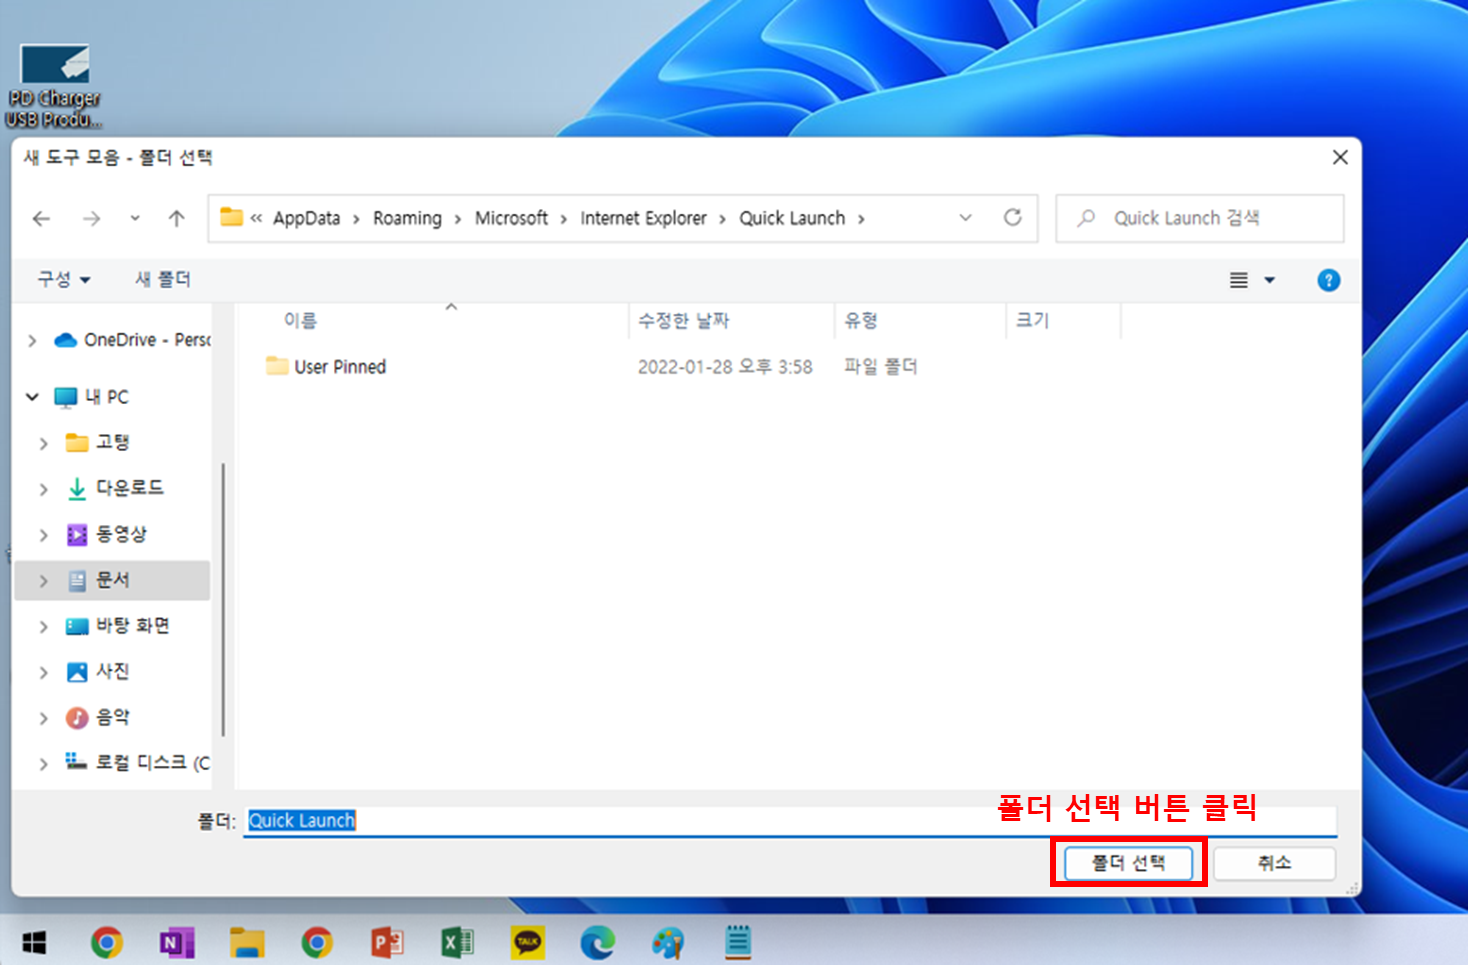Open OneNote from the taskbar
Viewport: 1468px width, 965px height.
click(x=177, y=942)
